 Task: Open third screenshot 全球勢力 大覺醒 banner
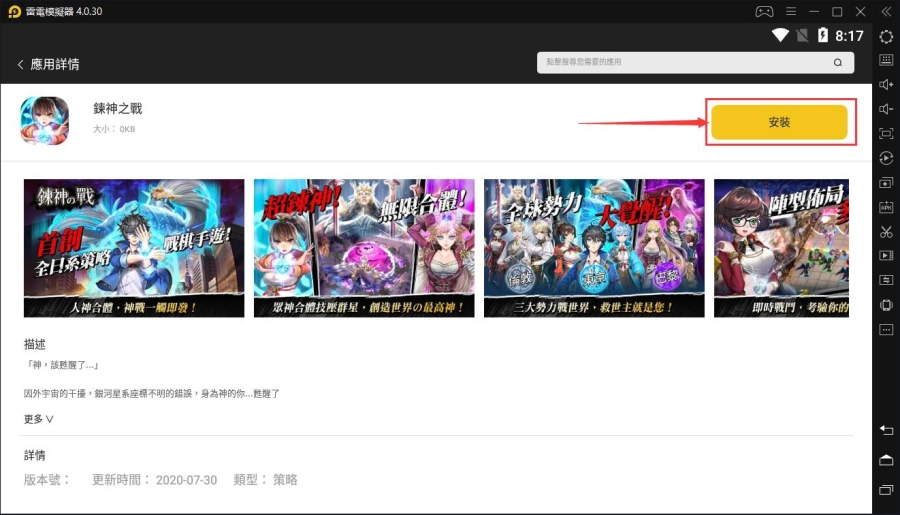point(594,248)
